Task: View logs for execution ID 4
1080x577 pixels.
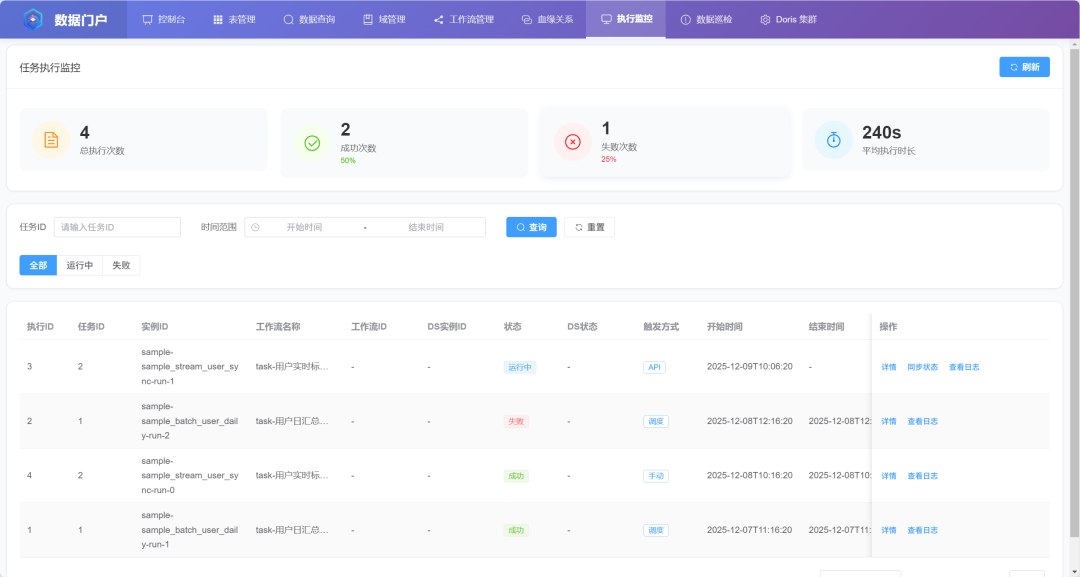Action: pyautogui.click(x=922, y=476)
